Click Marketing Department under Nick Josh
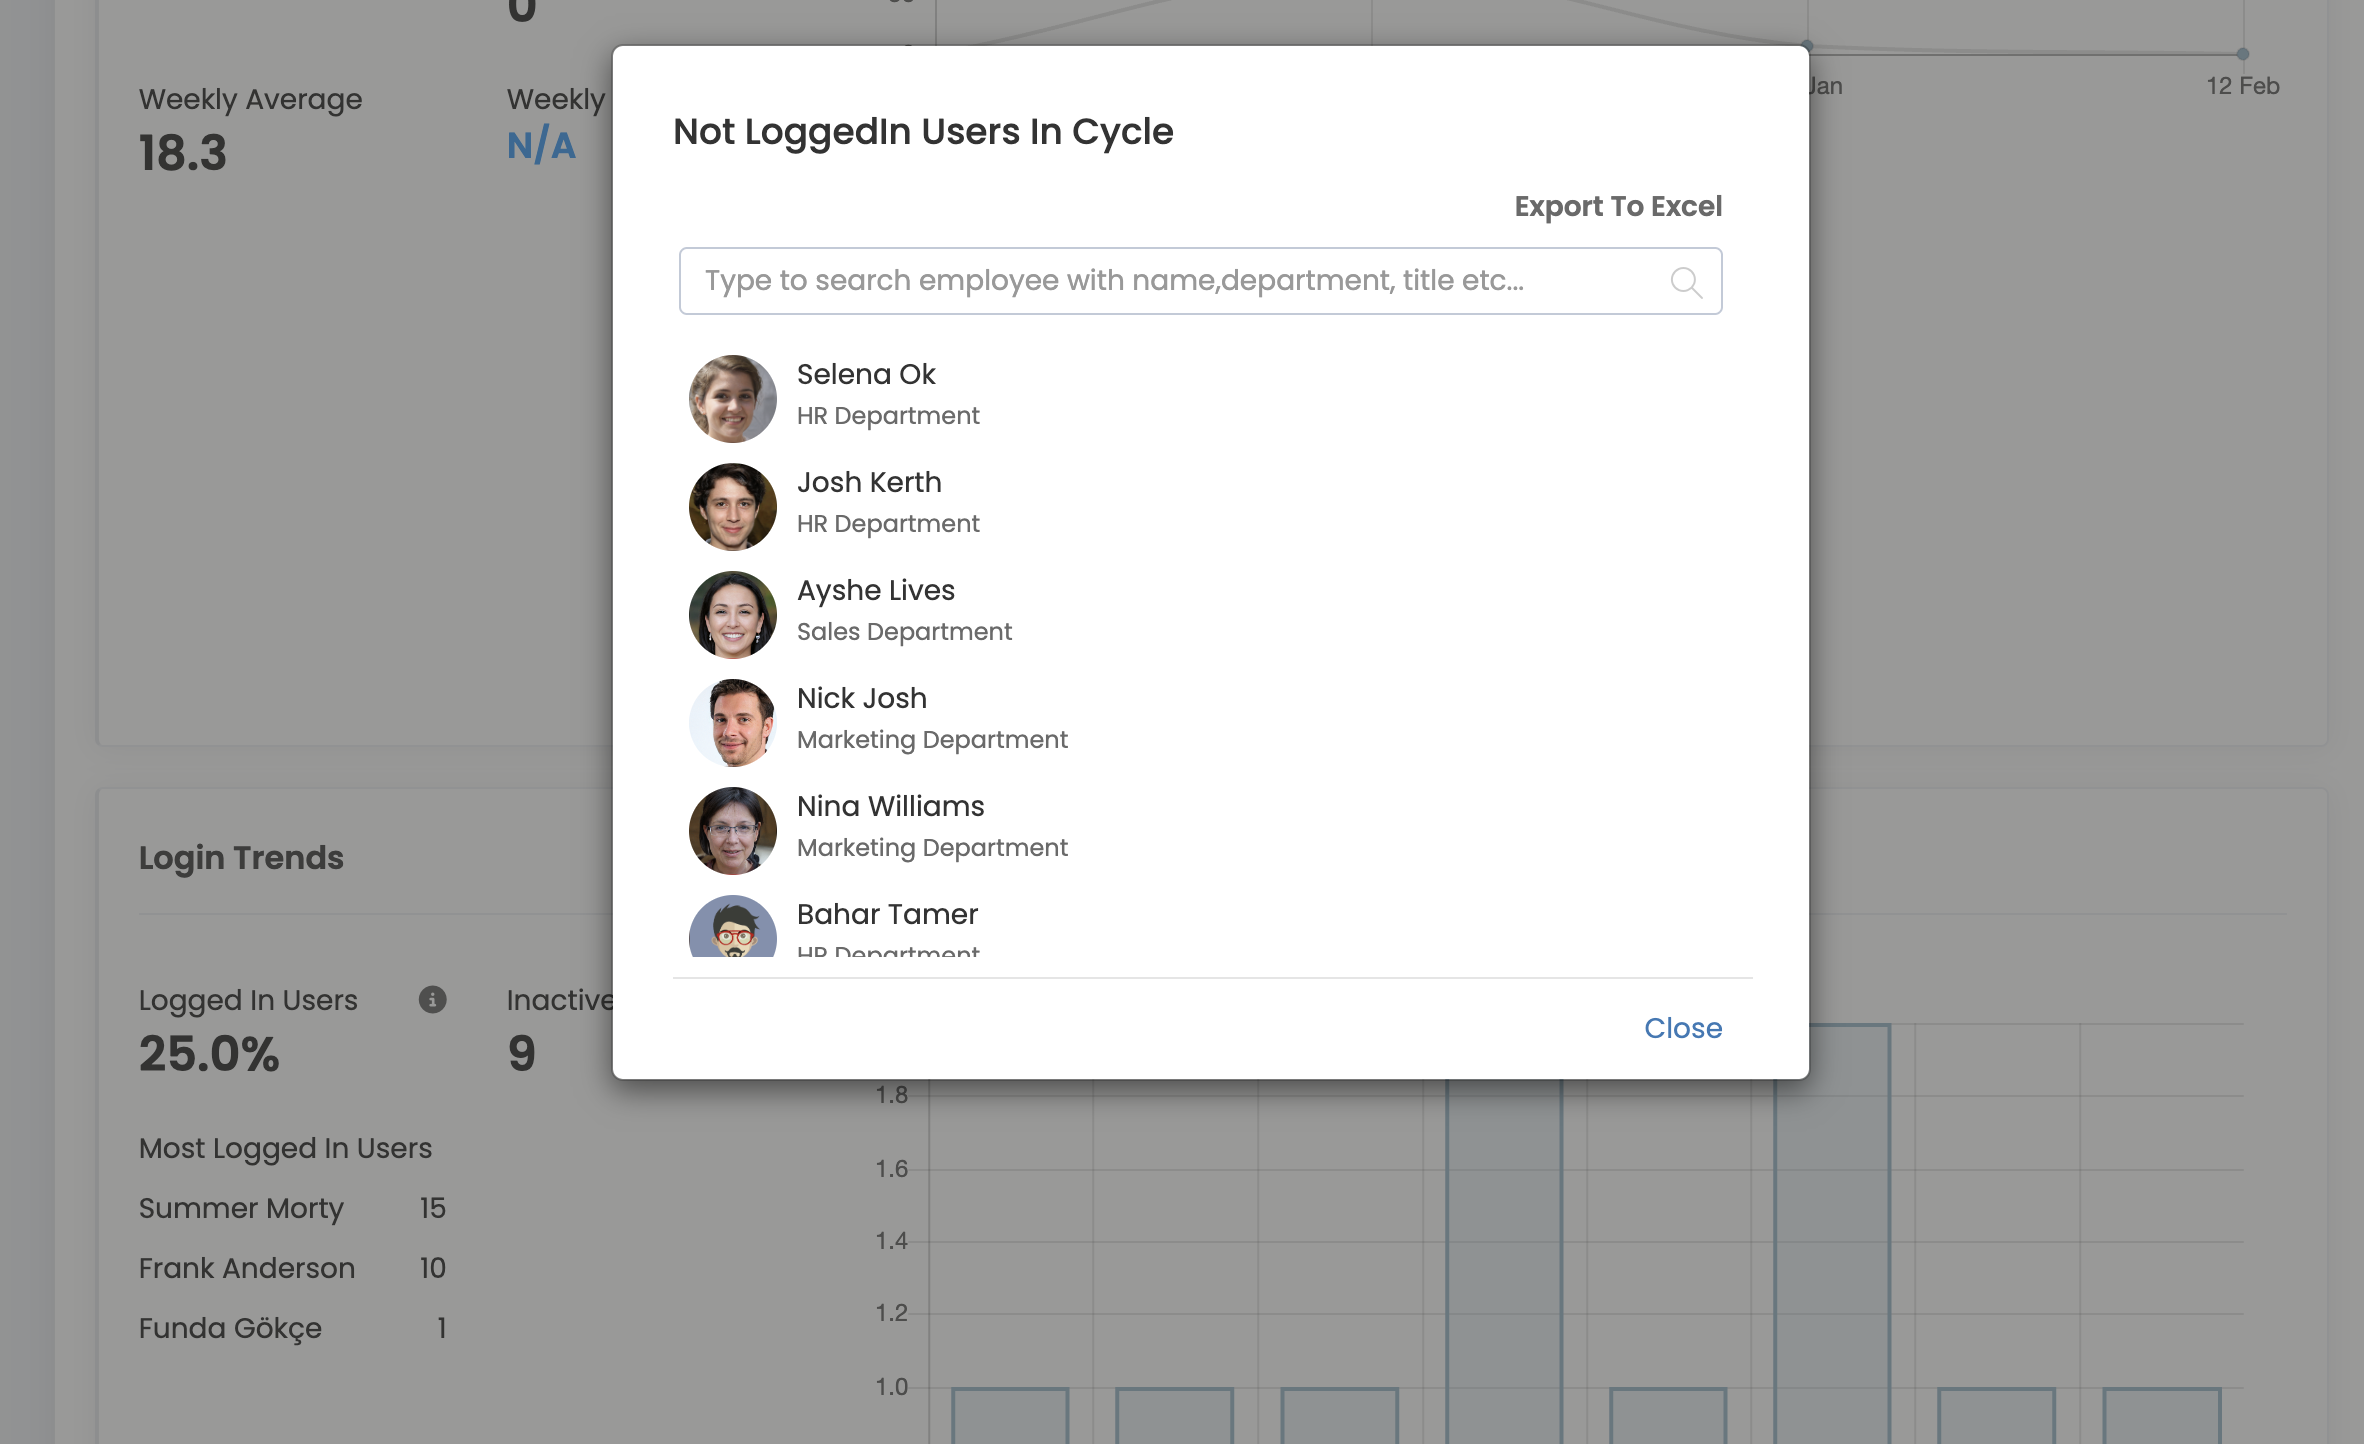This screenshot has width=2364, height=1444. pyautogui.click(x=932, y=740)
